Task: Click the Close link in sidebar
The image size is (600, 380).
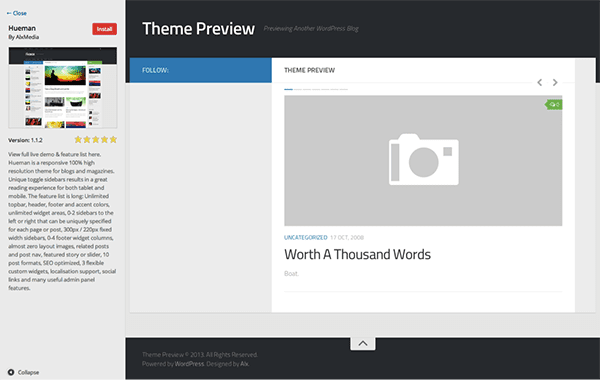Action: tap(16, 13)
